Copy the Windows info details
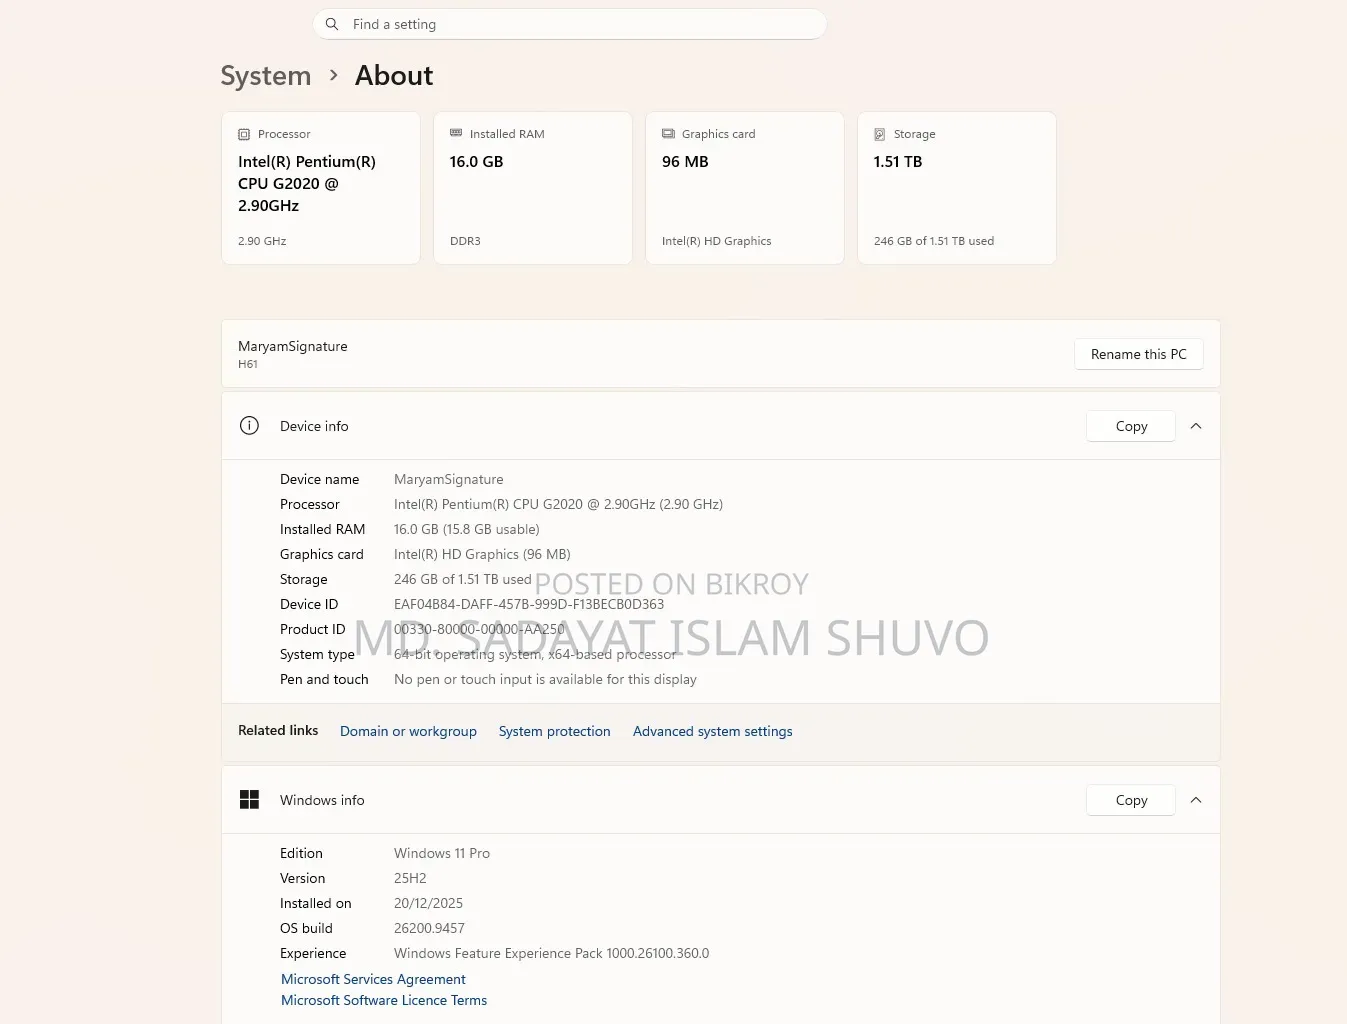This screenshot has width=1347, height=1024. point(1131,800)
